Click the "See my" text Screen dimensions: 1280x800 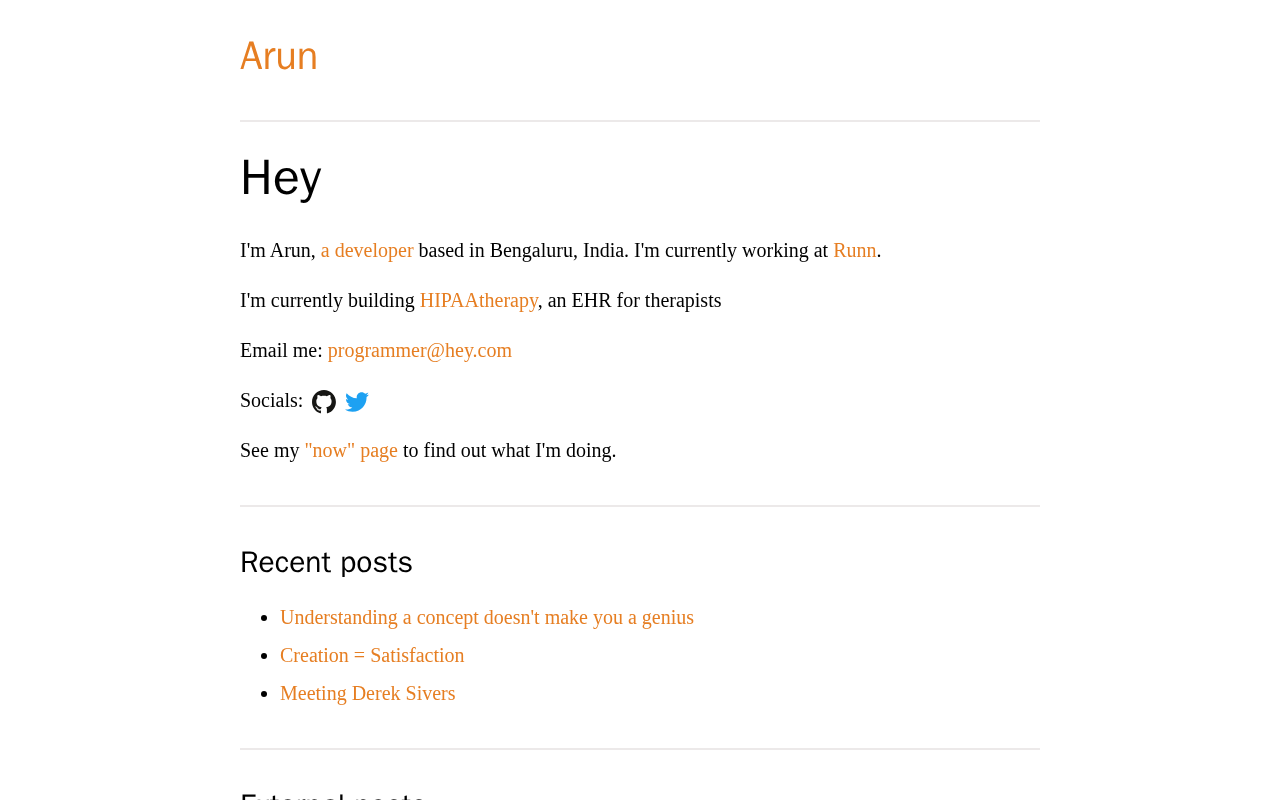270,450
